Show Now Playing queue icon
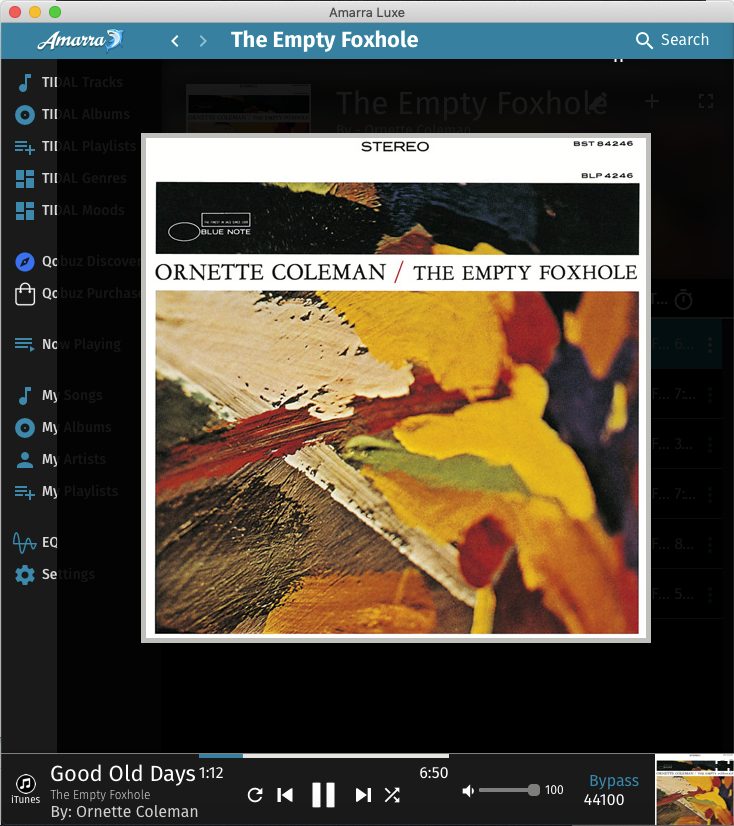 coord(24,344)
